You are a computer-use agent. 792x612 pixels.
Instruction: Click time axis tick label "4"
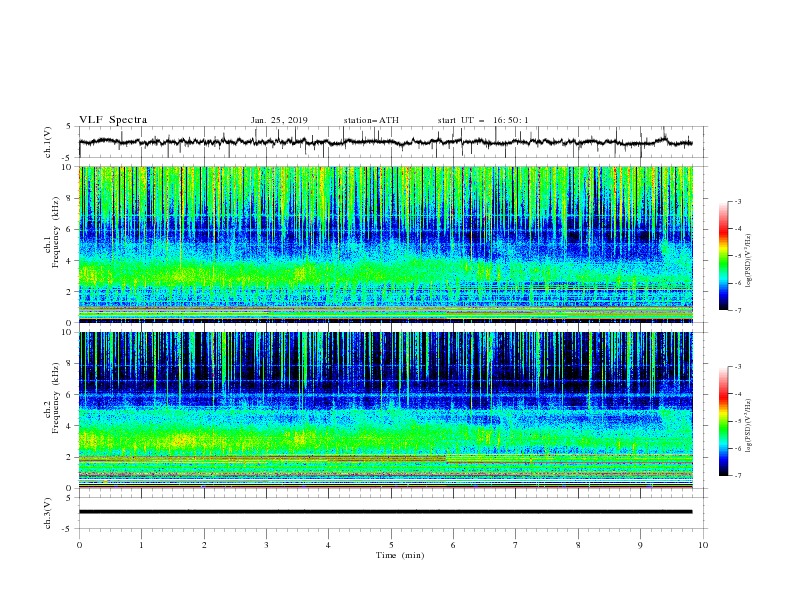(x=328, y=545)
